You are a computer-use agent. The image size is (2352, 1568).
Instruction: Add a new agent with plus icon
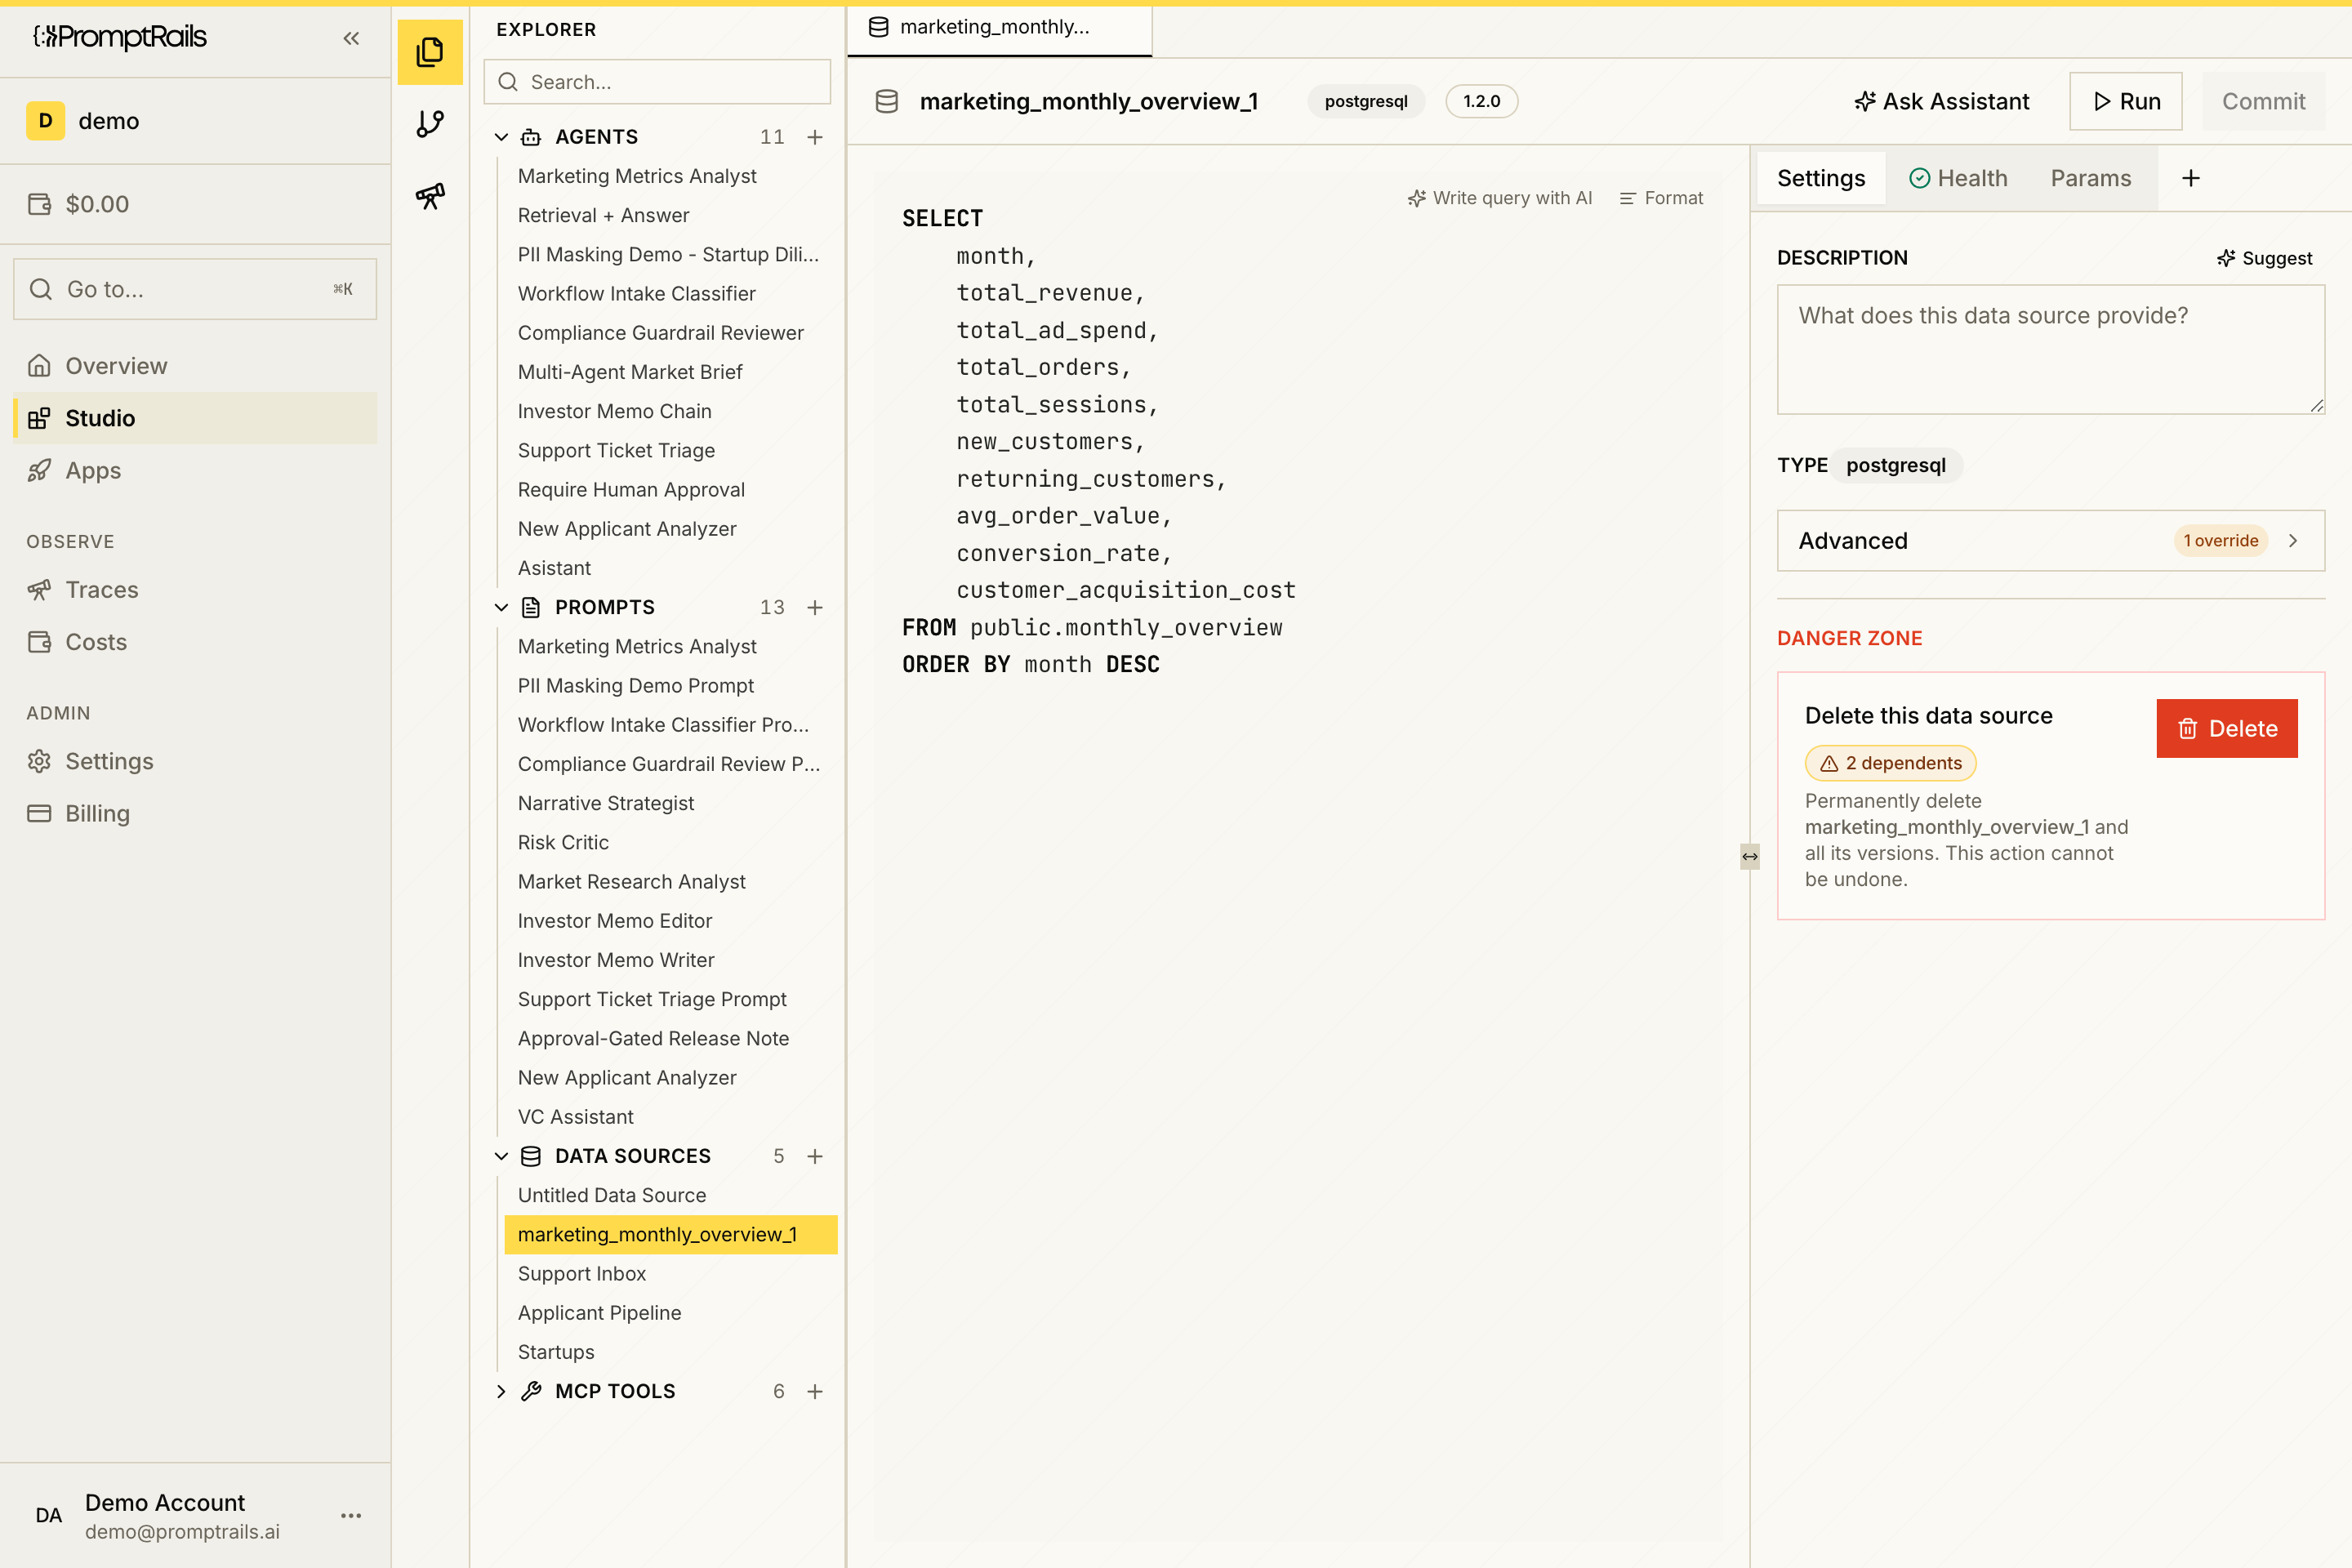tap(815, 137)
